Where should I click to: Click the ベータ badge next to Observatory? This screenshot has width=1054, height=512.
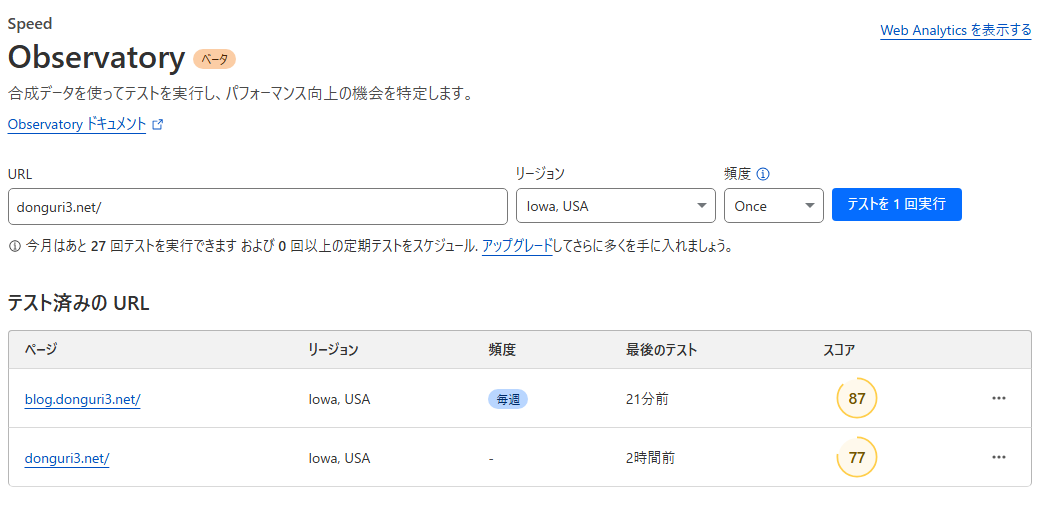(214, 59)
